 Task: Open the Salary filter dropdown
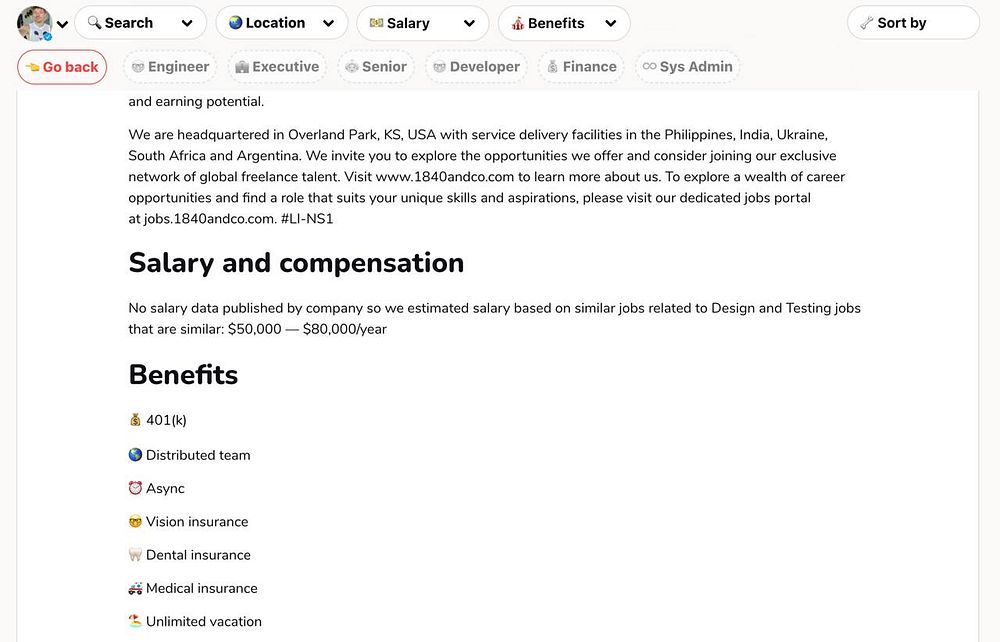click(422, 23)
